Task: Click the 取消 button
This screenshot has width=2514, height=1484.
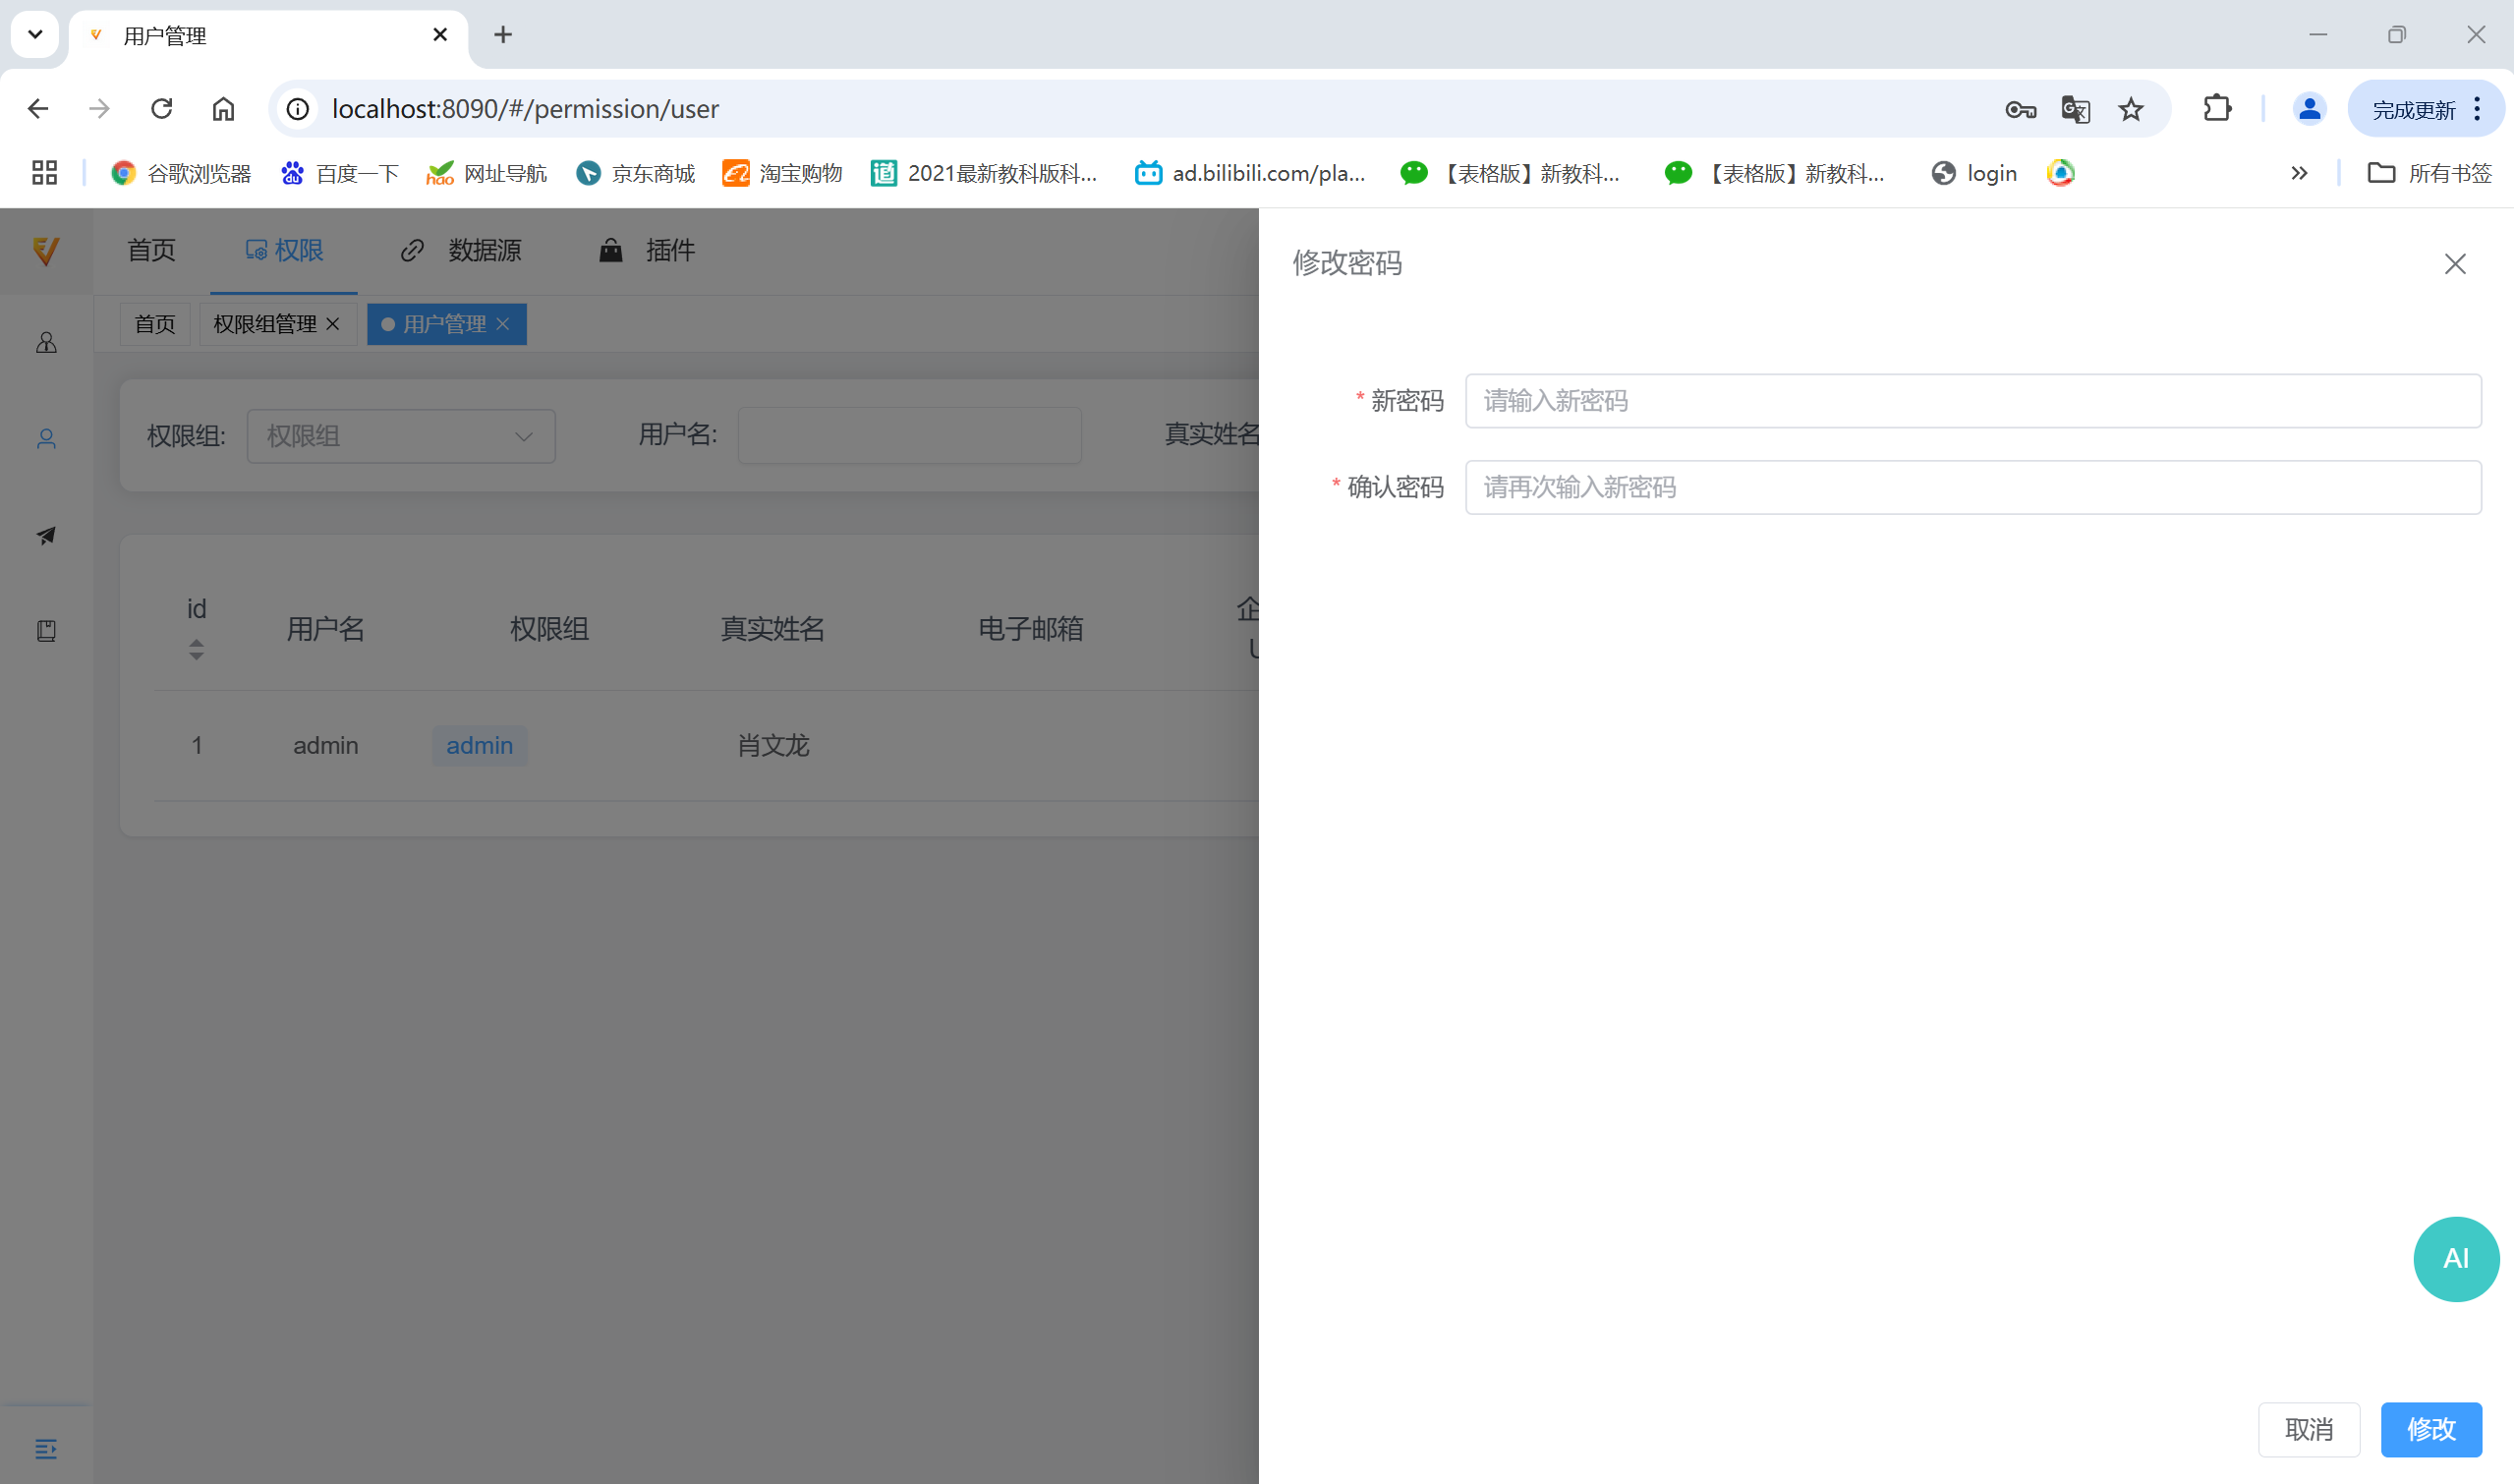Action: pyautogui.click(x=2308, y=1429)
